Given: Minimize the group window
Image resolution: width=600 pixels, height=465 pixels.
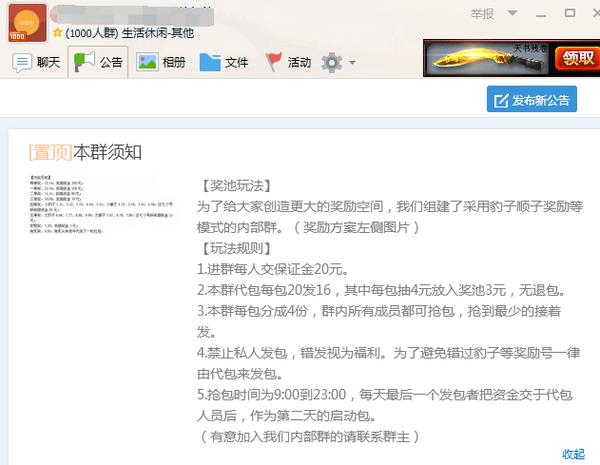Looking at the screenshot, I should [x=541, y=15].
